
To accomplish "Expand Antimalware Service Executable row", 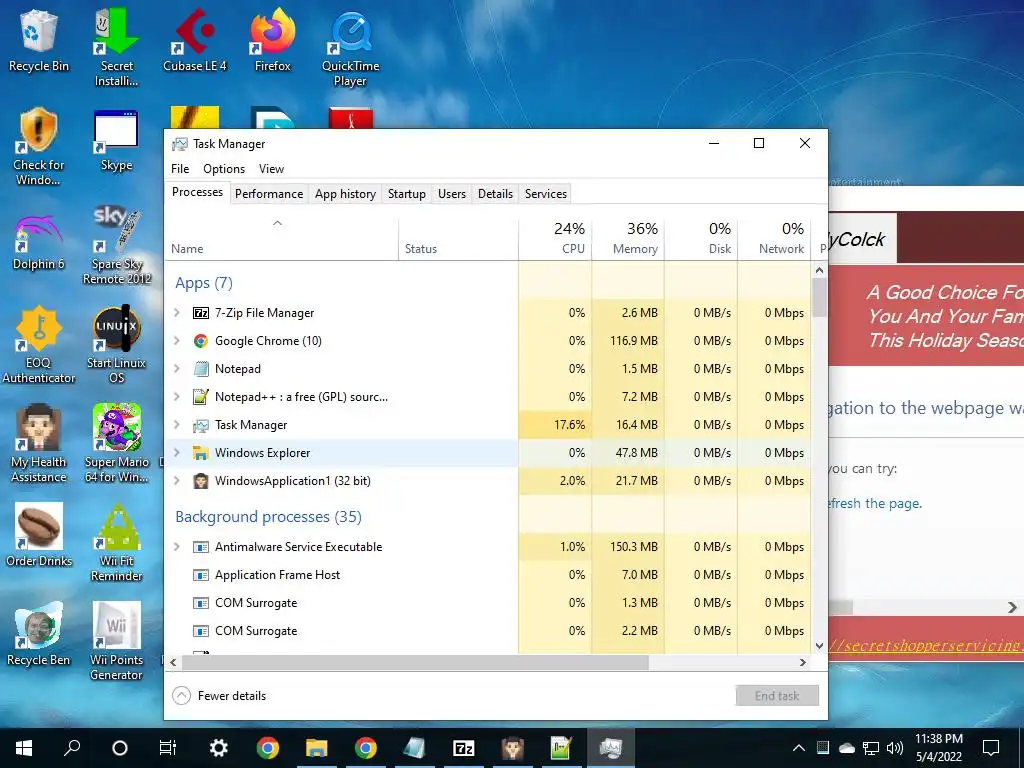I will tap(176, 547).
